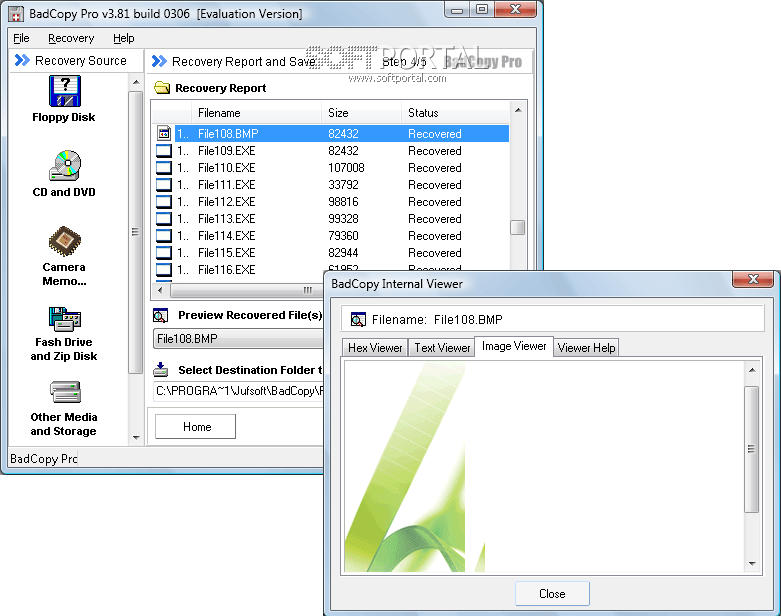Viewport: 781px width, 616px height.
Task: Choose CD and DVD source icon
Action: point(65,166)
